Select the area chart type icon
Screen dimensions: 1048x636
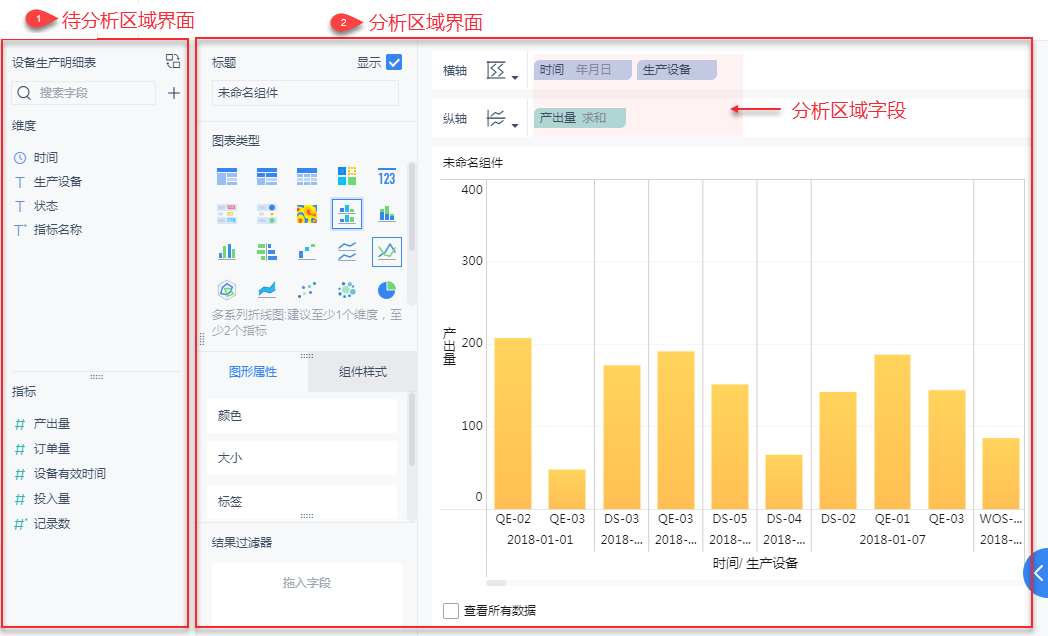click(267, 290)
